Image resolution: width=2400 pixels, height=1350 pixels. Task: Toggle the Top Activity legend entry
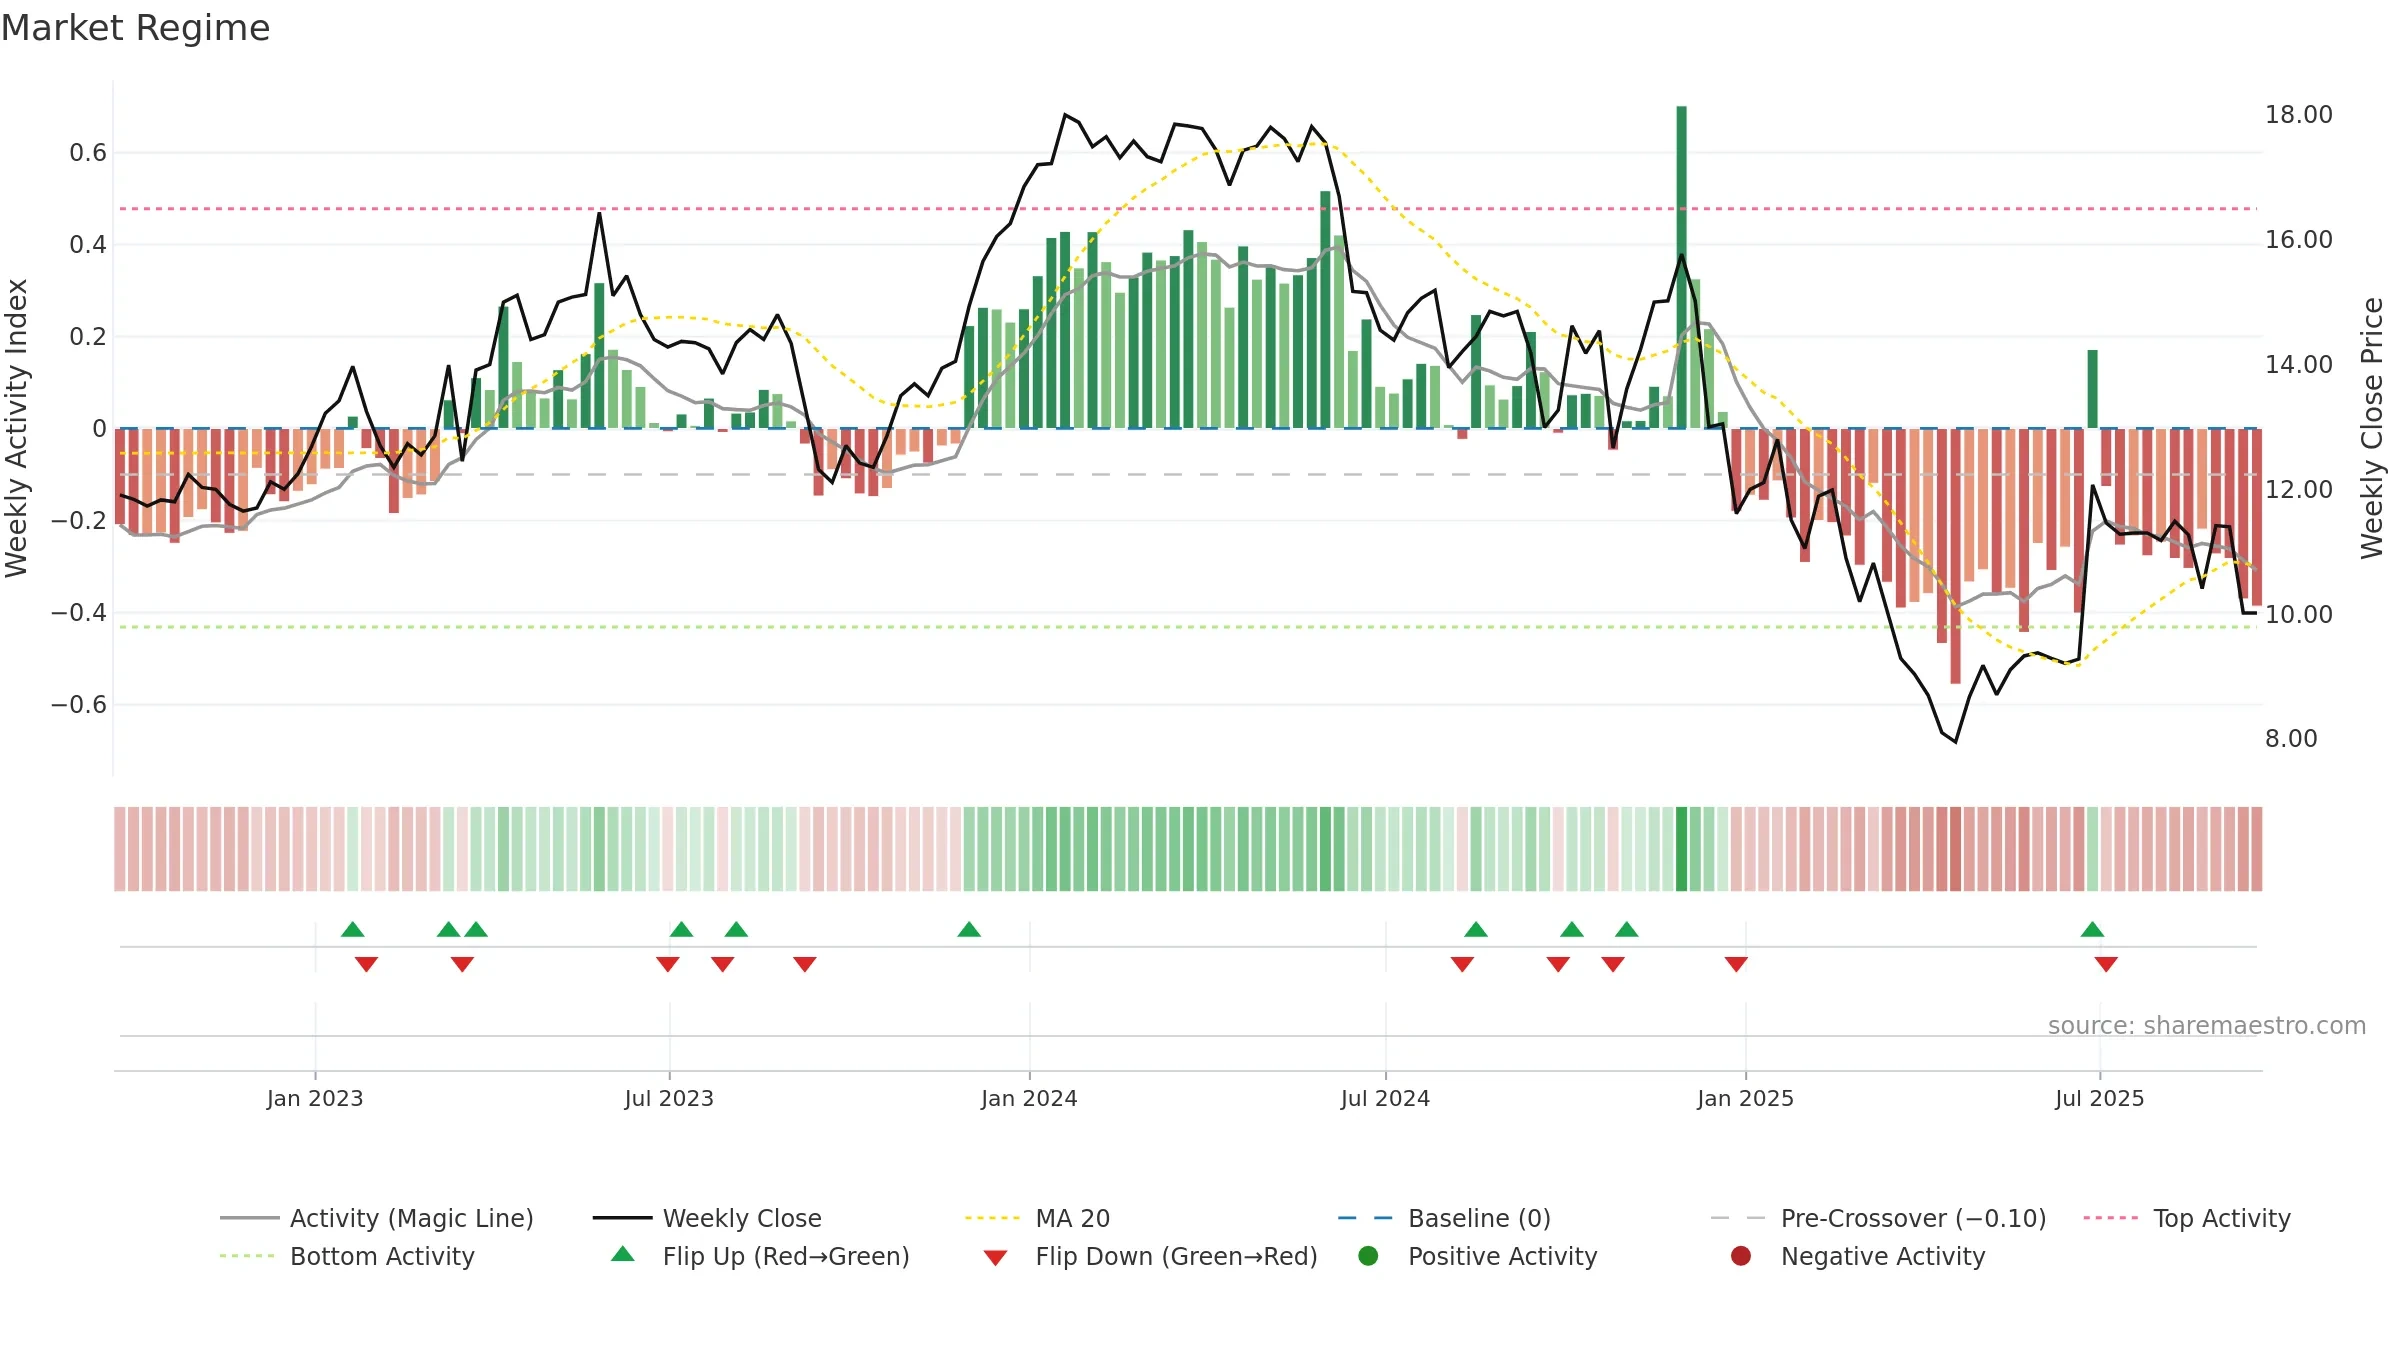coord(2186,1218)
